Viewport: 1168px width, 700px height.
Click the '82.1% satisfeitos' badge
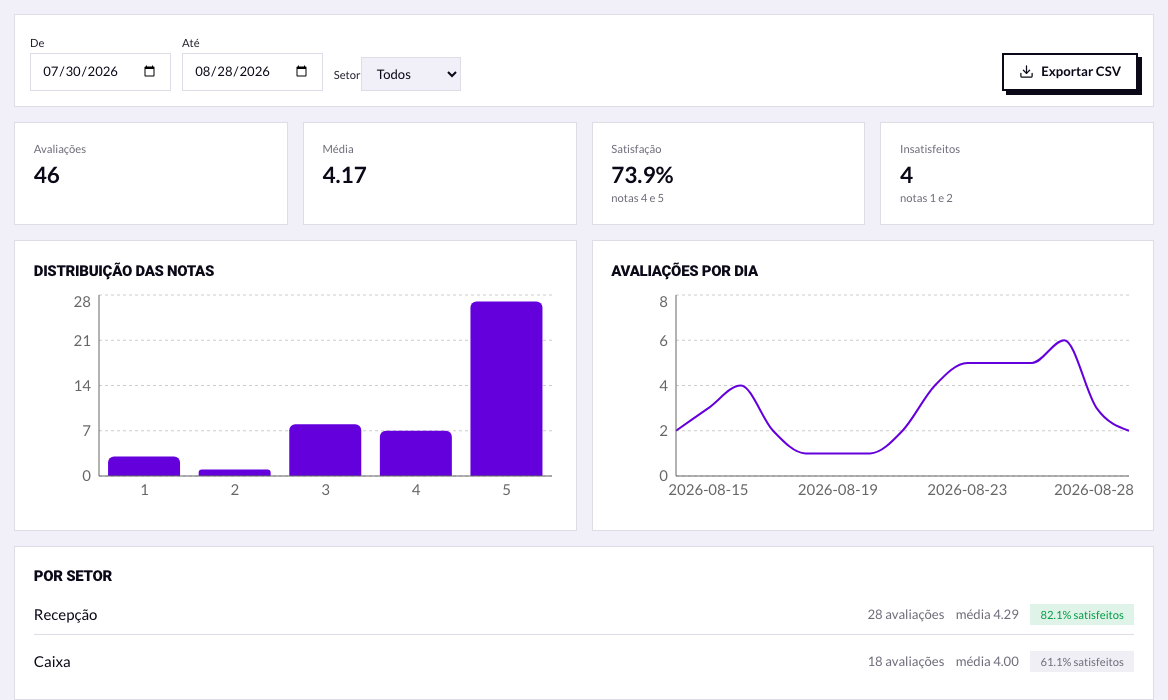tap(1082, 615)
